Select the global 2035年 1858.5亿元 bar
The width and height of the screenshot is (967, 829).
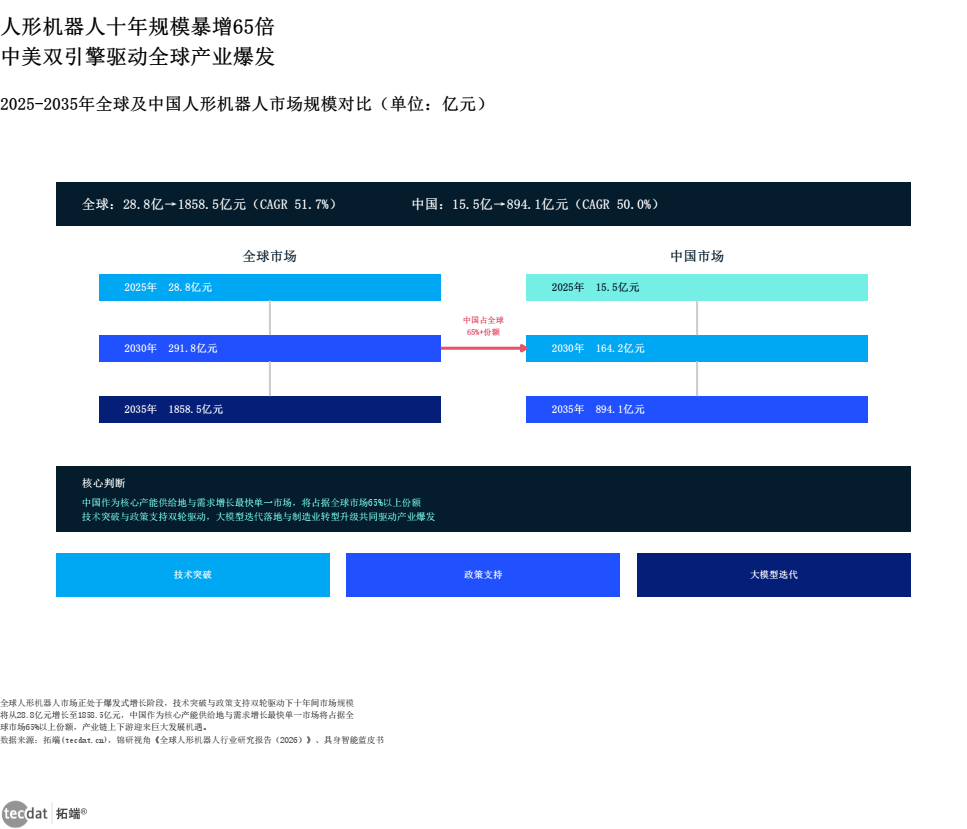pyautogui.click(x=270, y=410)
